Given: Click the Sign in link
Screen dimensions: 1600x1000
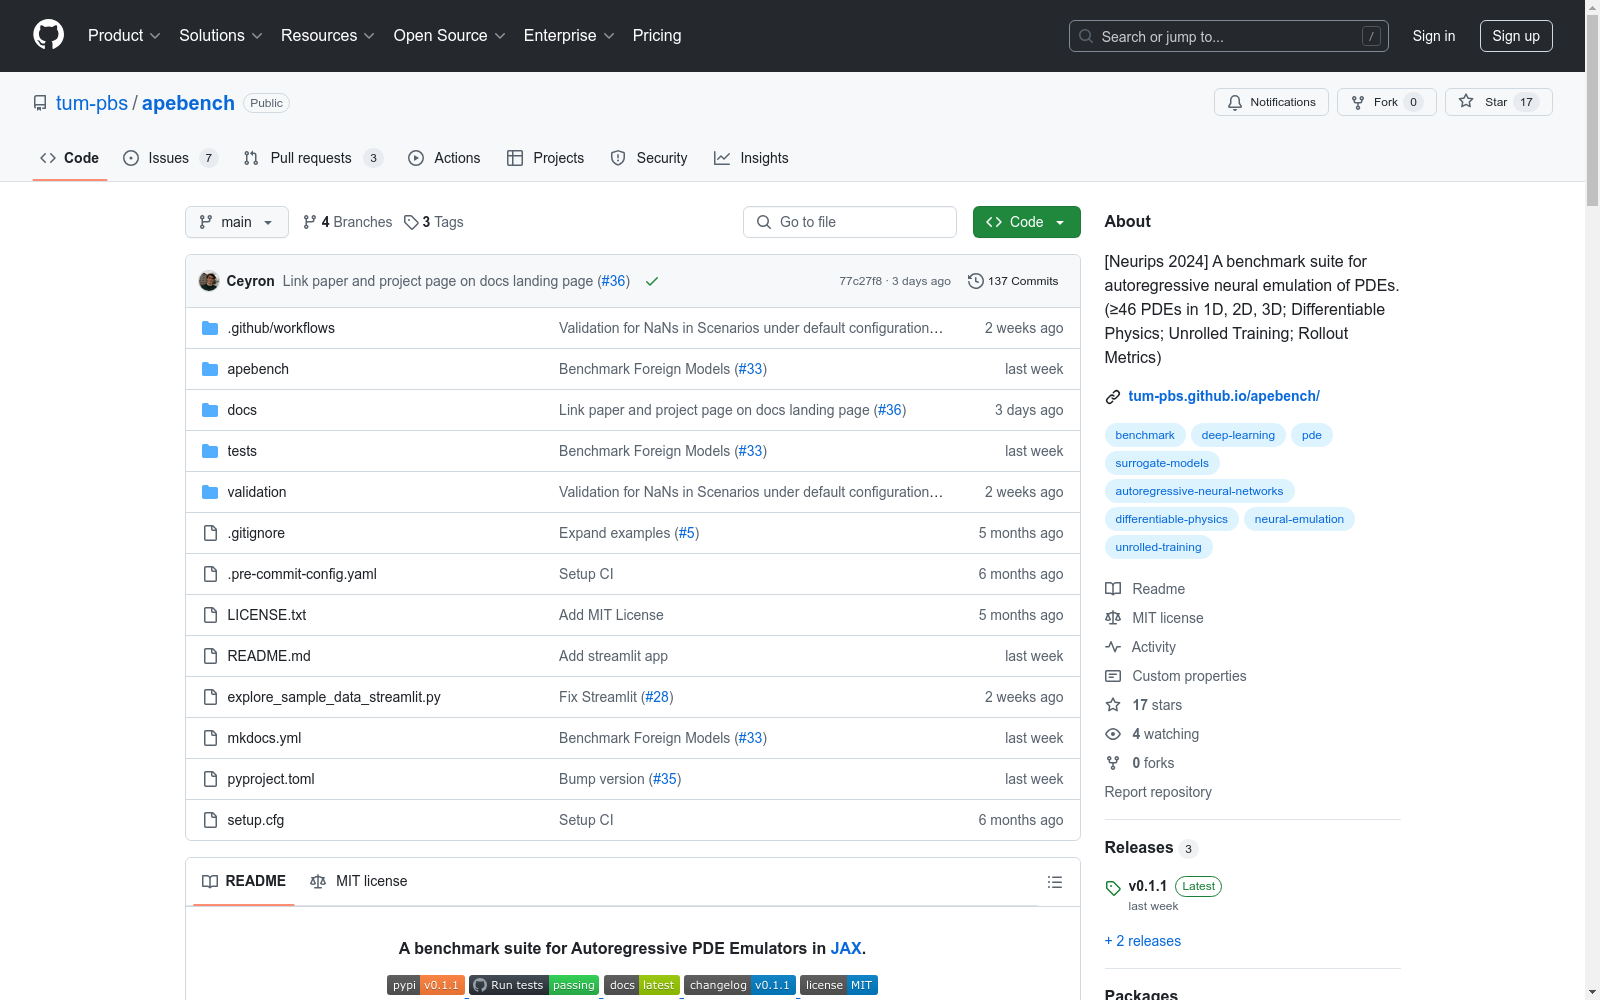Looking at the screenshot, I should [x=1434, y=36].
